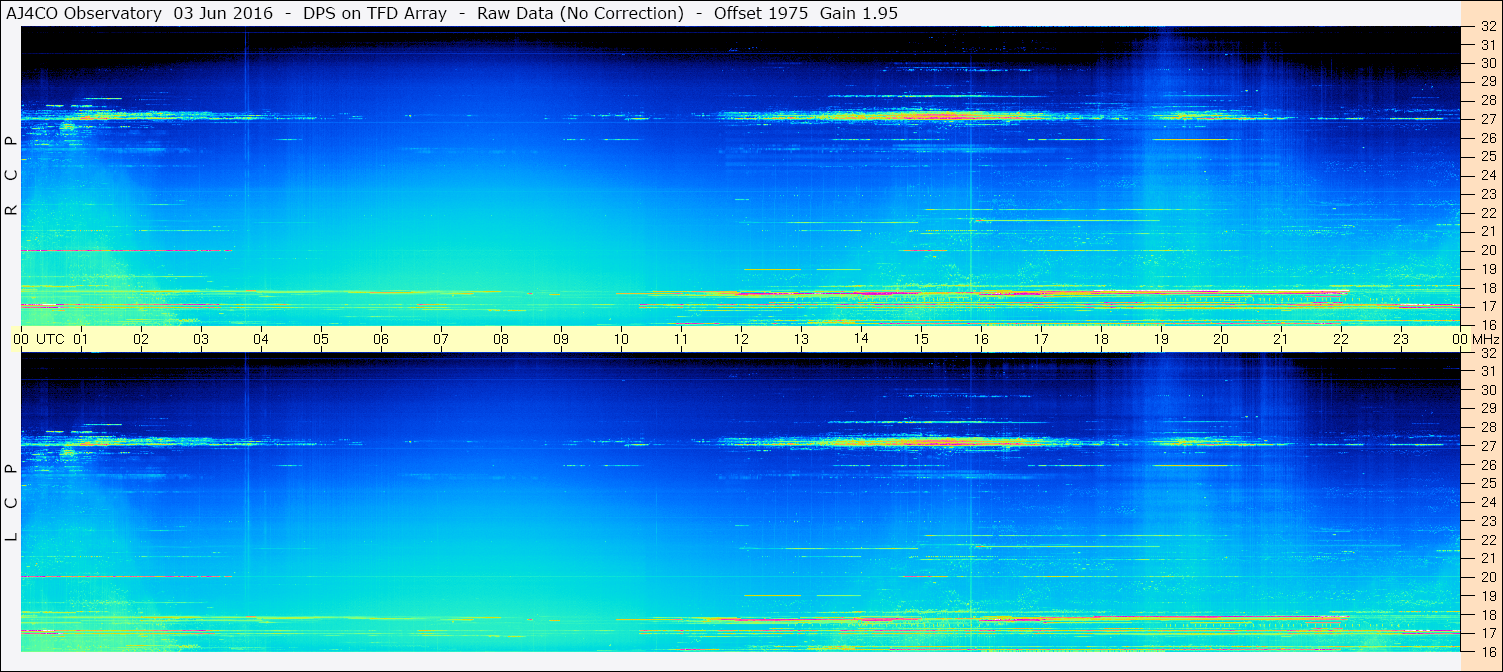Select 29 MHz label on LCP scale
The height and width of the screenshot is (672, 1503).
pos(1487,408)
